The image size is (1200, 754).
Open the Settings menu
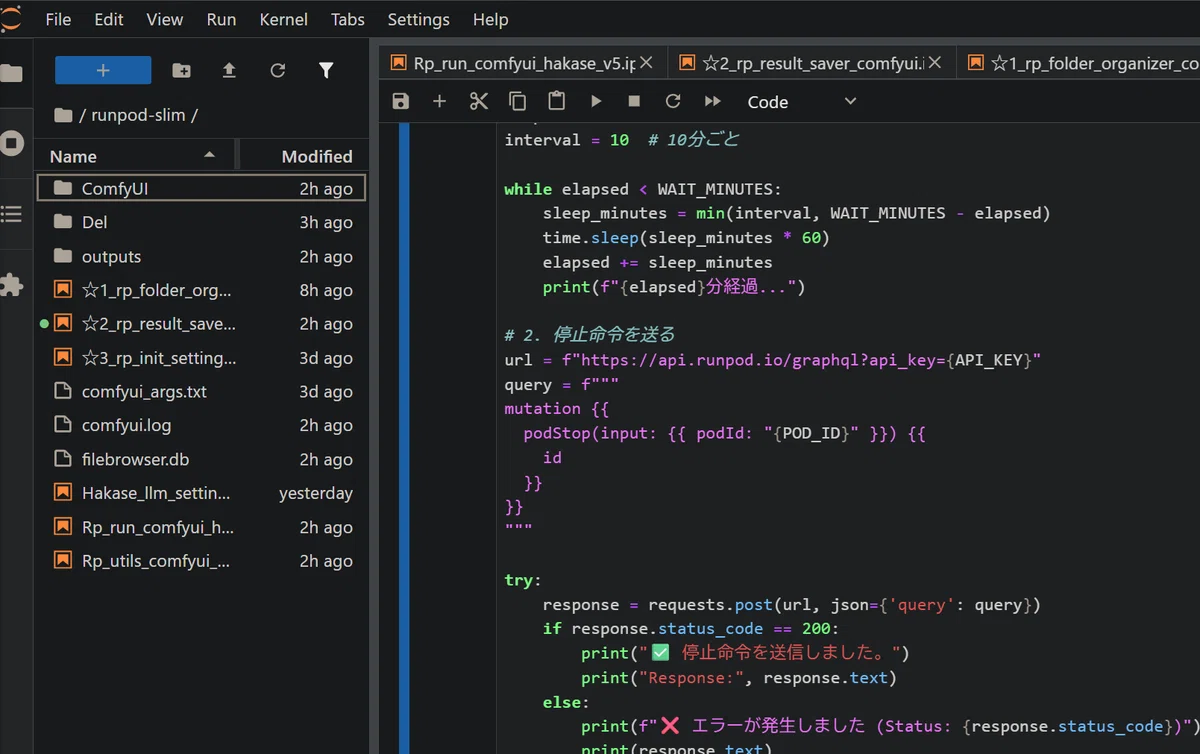coord(418,19)
